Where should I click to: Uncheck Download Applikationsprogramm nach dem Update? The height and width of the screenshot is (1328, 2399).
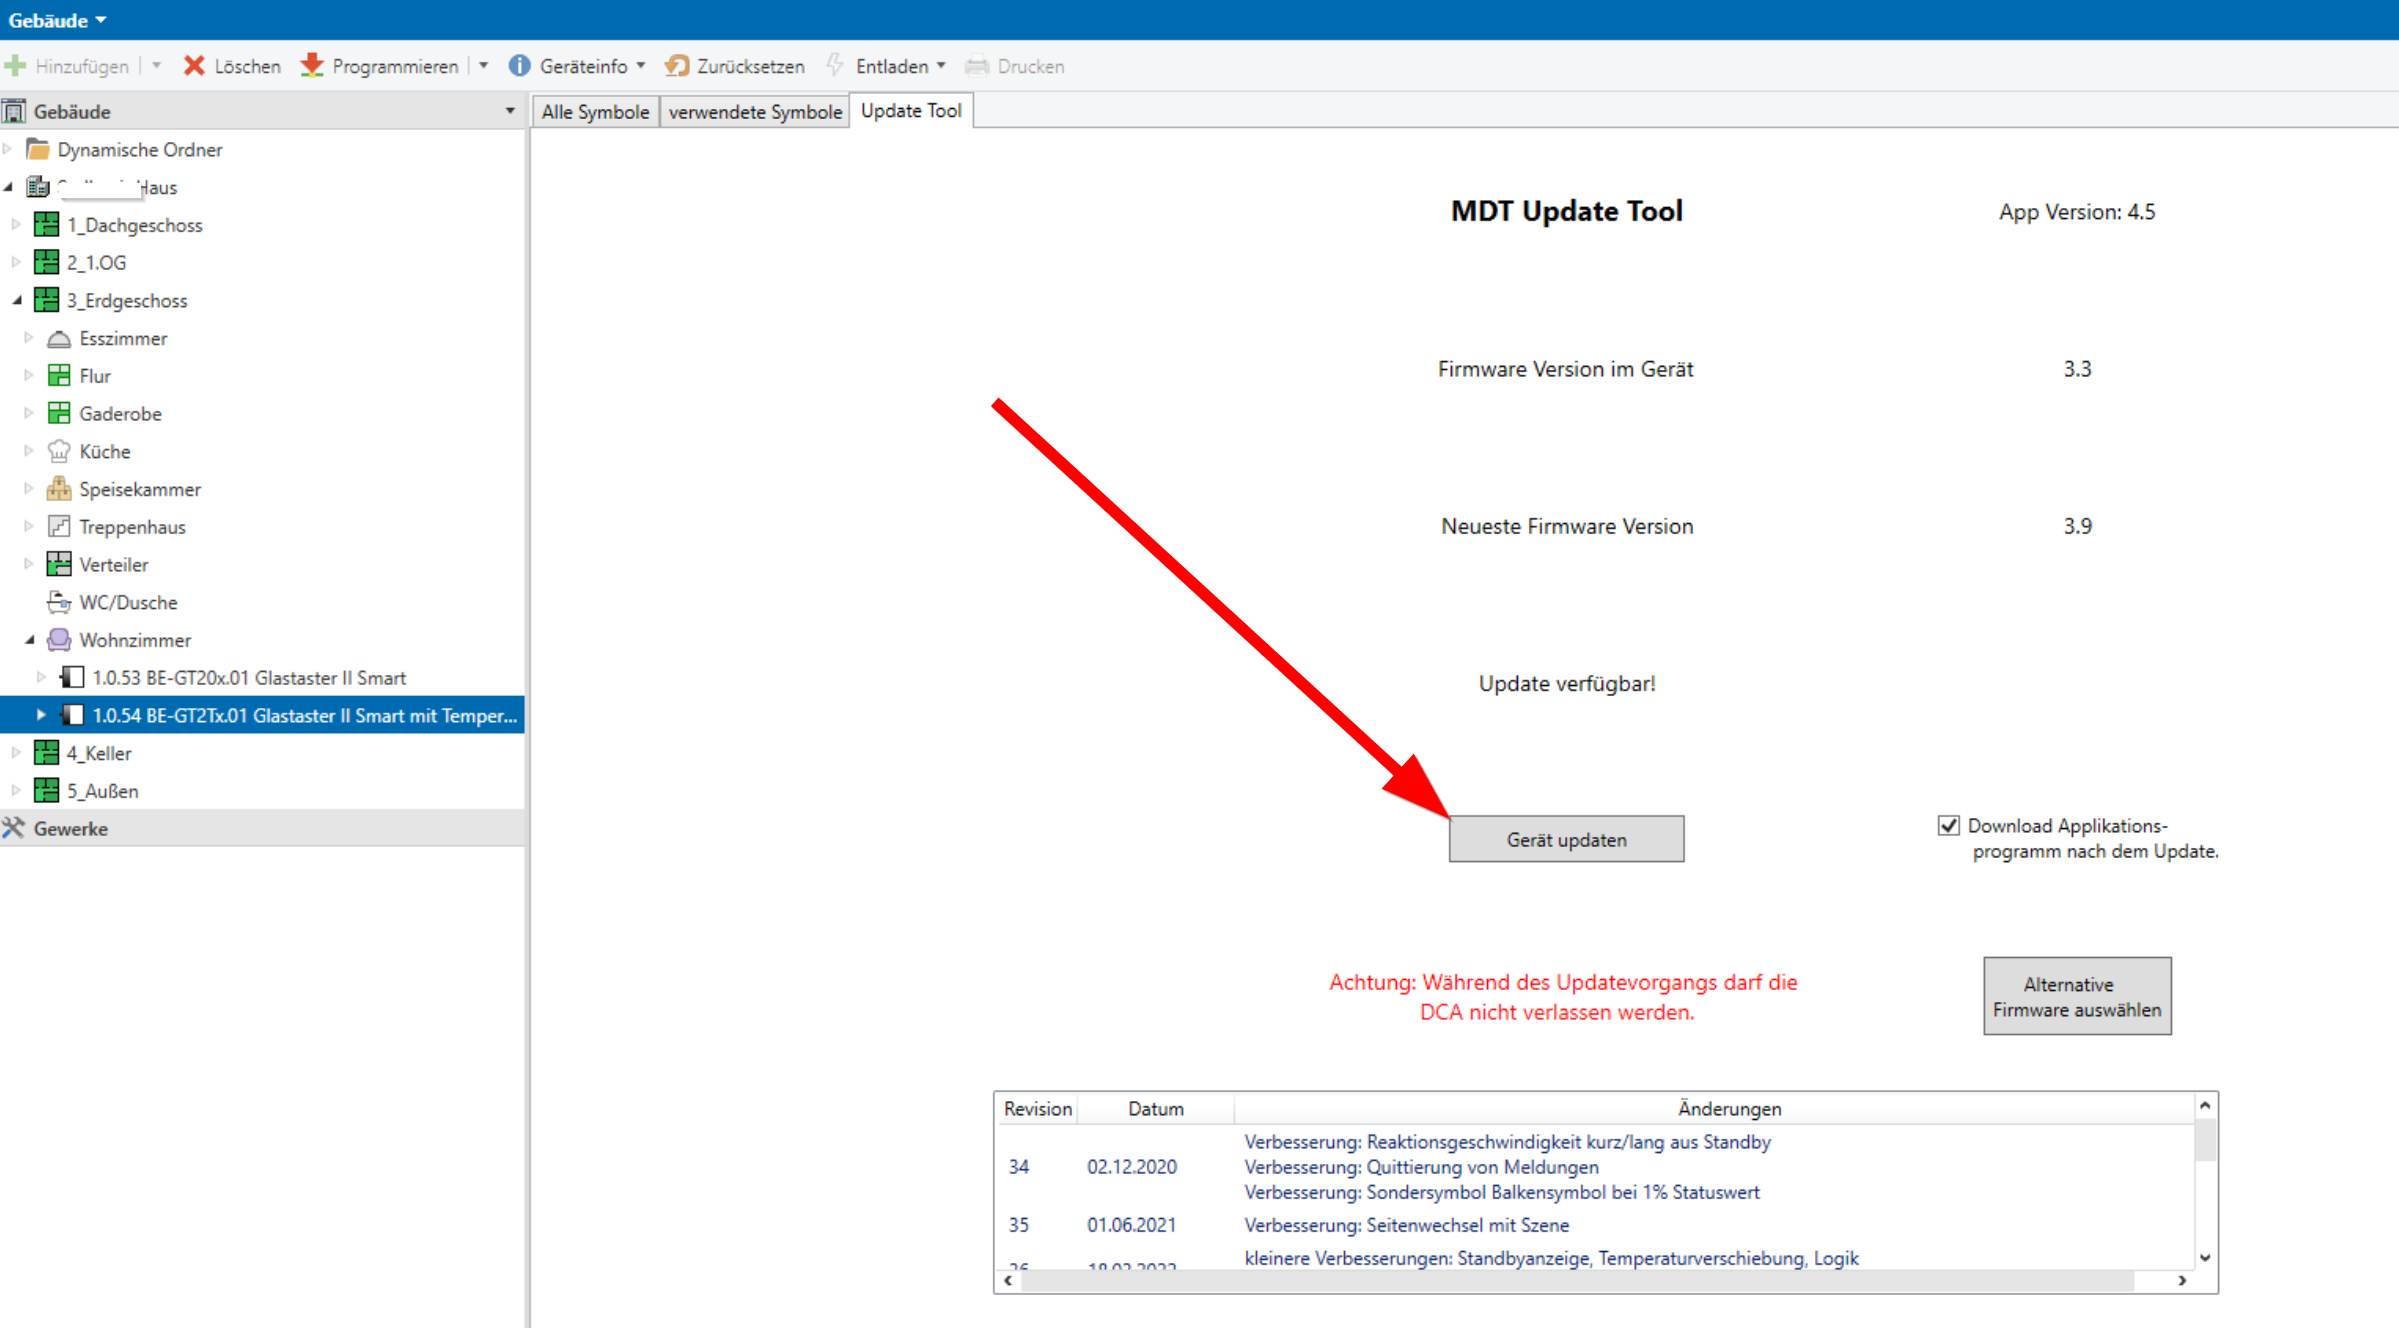coord(1948,826)
